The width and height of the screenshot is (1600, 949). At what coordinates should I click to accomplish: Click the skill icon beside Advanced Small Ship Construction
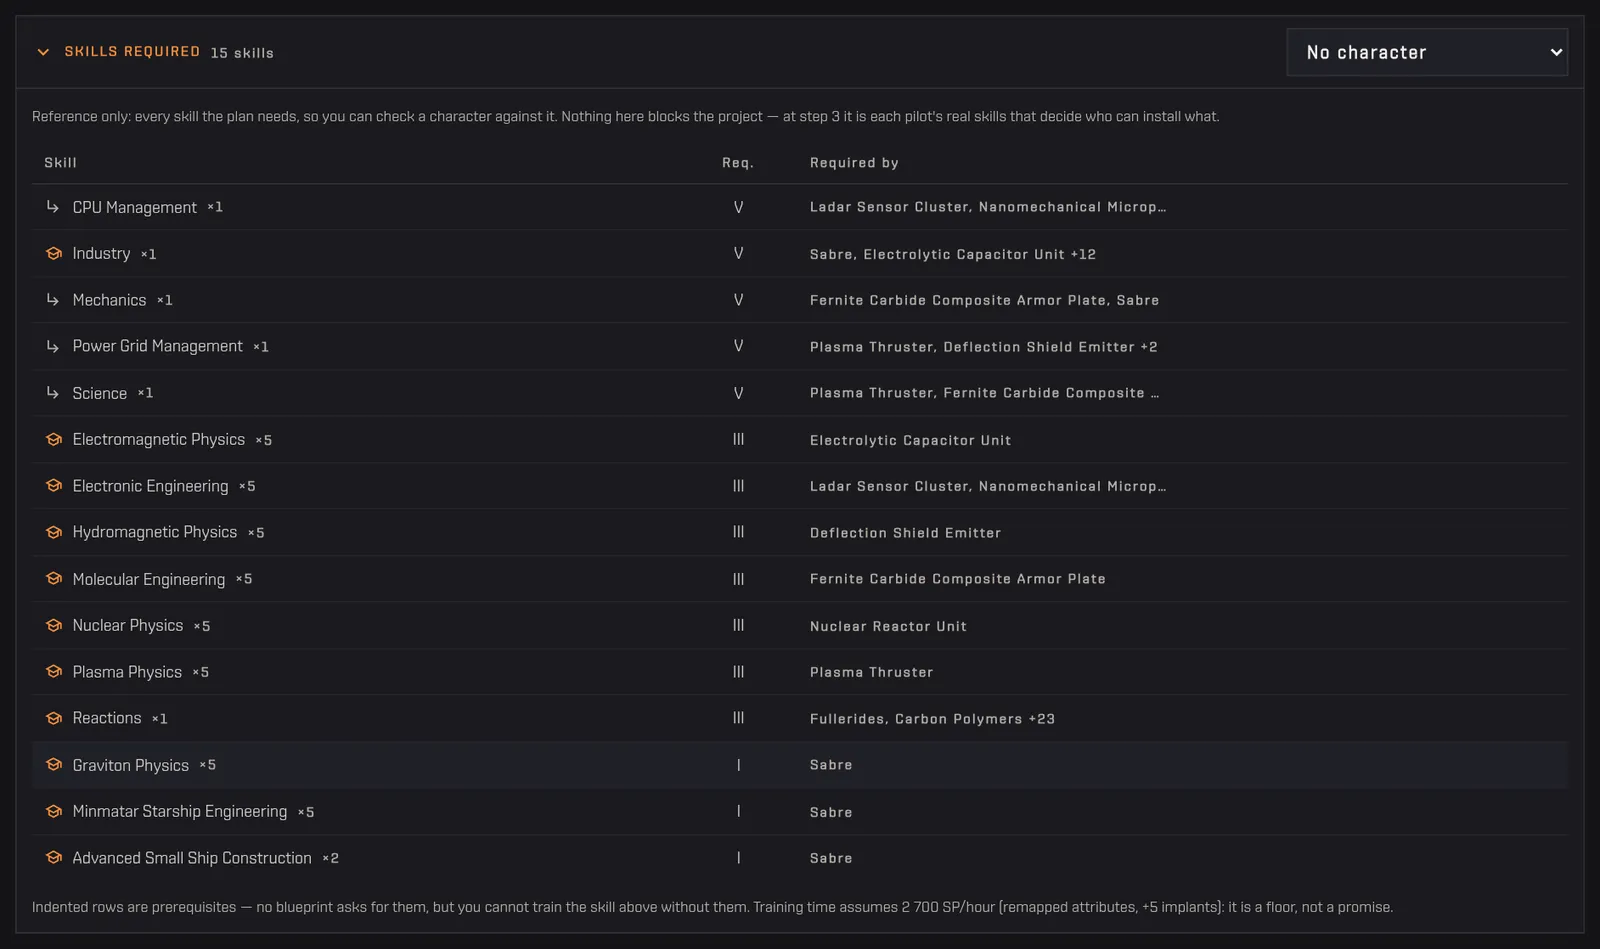54,858
